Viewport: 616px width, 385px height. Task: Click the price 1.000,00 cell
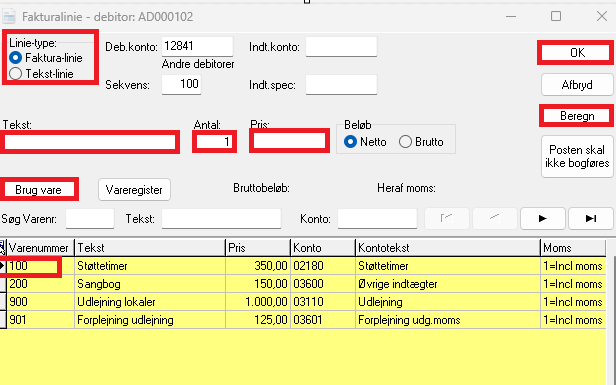[258, 302]
